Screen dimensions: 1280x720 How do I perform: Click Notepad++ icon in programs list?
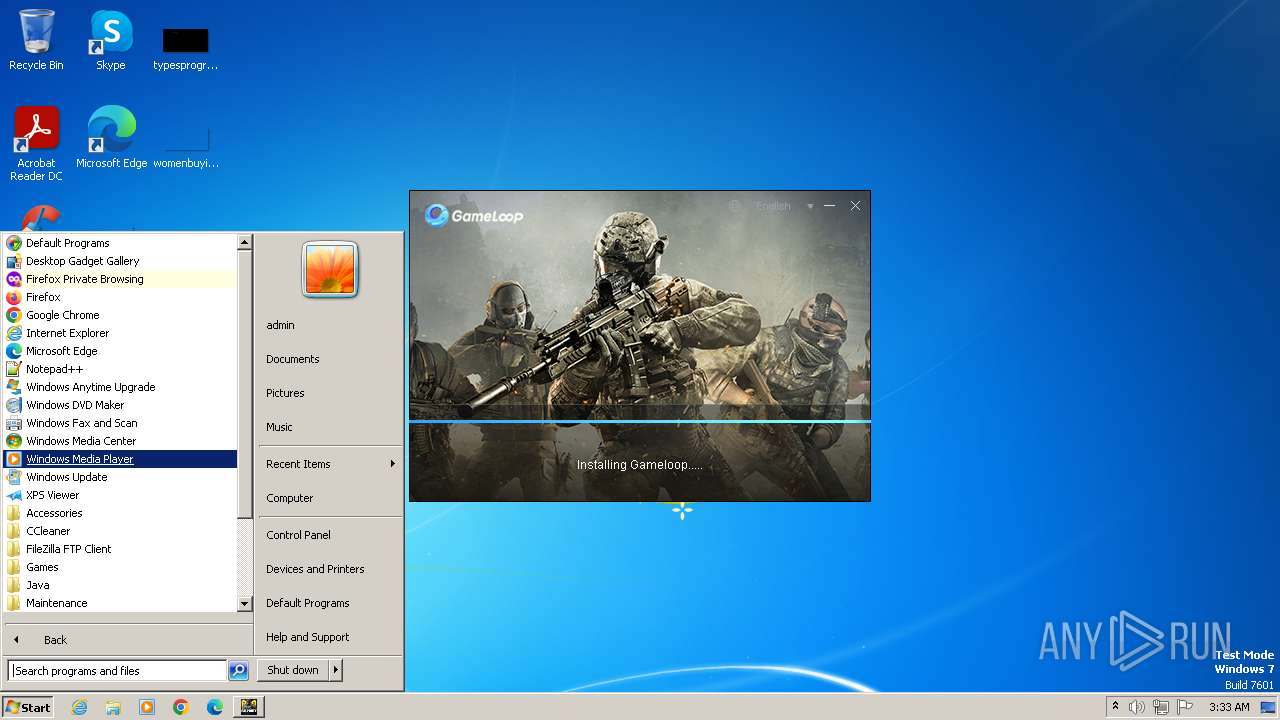point(14,369)
